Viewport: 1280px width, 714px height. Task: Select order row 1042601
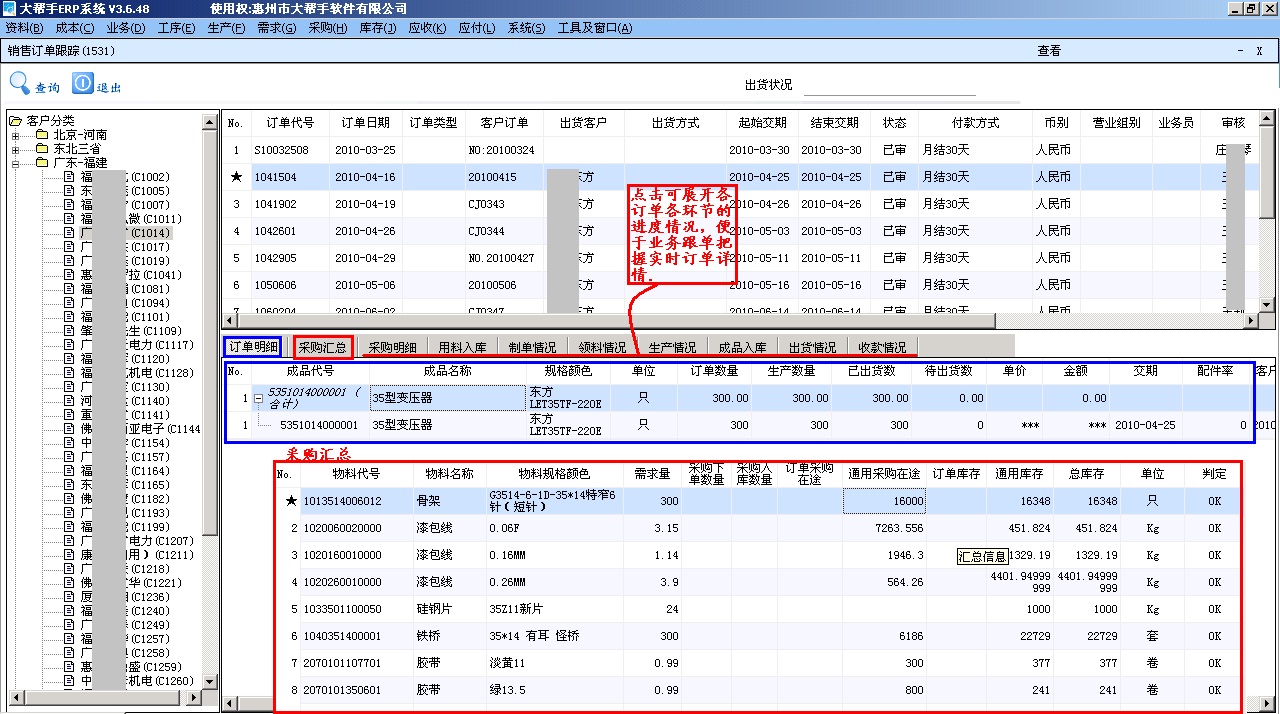pos(741,231)
